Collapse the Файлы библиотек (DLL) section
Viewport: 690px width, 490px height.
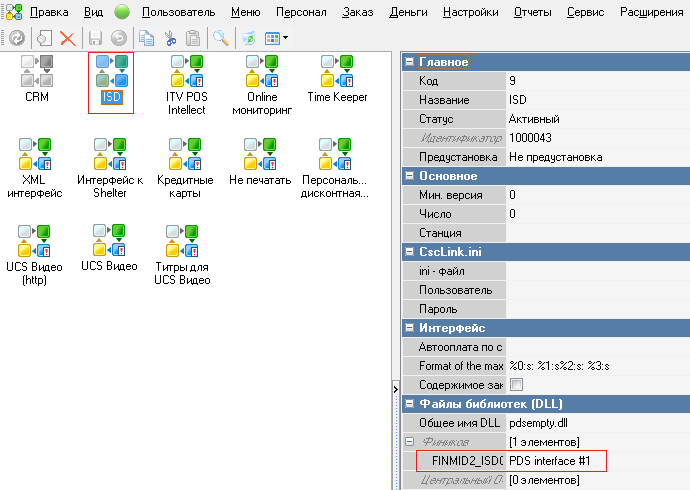[x=409, y=404]
